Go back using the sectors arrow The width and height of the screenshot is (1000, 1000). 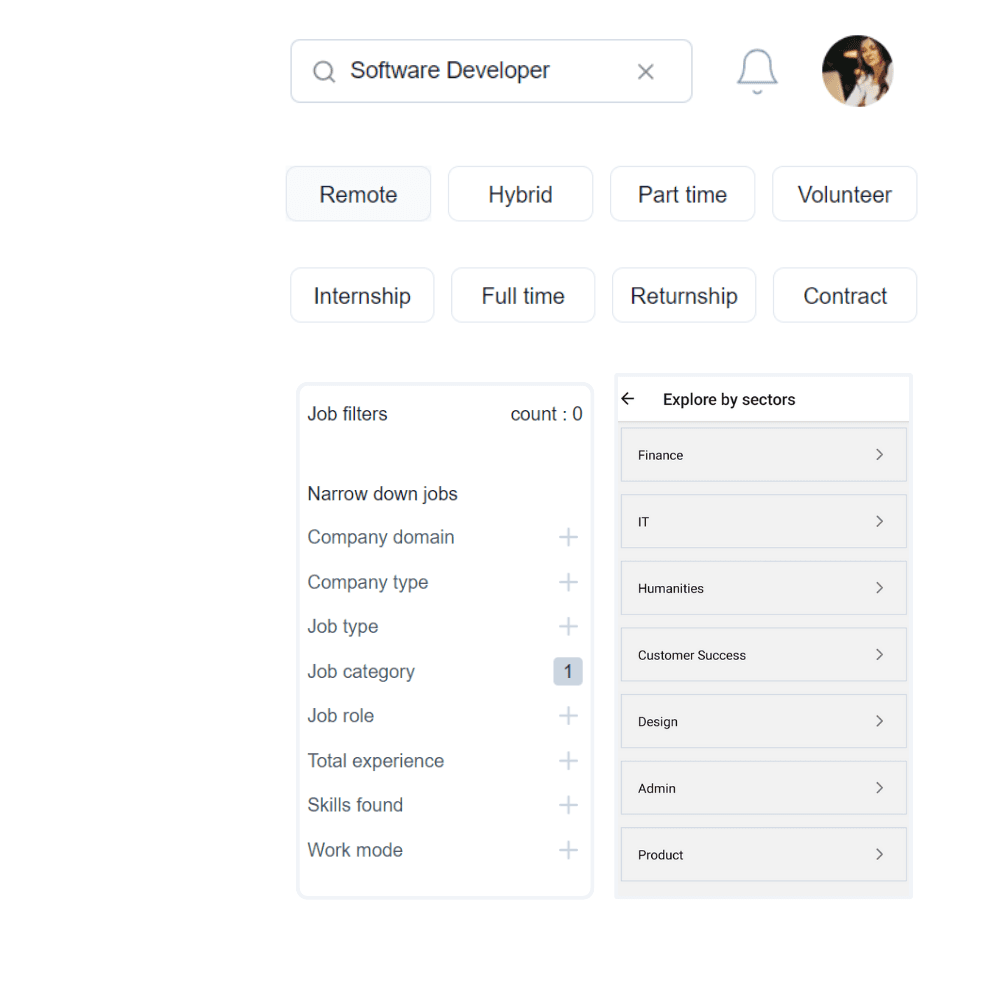(628, 399)
